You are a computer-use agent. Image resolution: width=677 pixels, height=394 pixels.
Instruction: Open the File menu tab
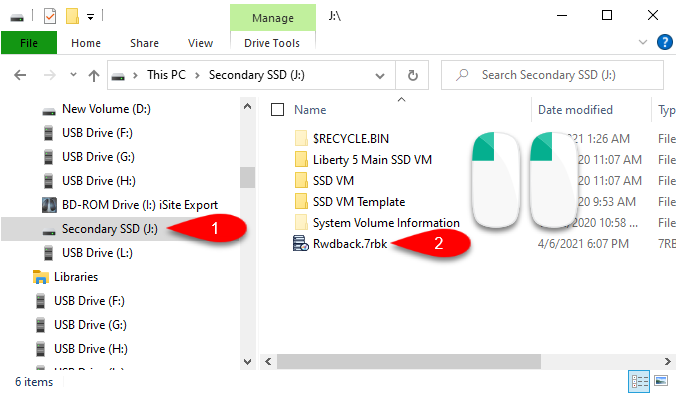pyautogui.click(x=29, y=43)
